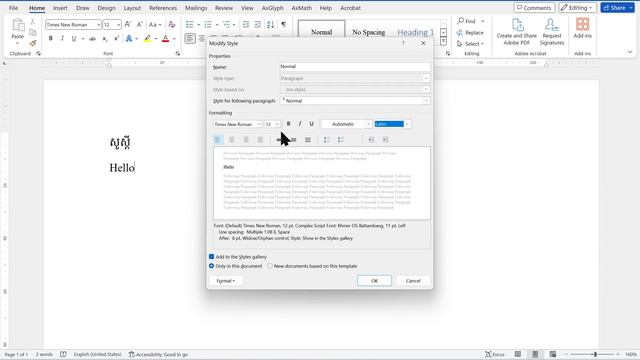Select New documents based on this template
Viewport: 640px width, 360px height.
(x=270, y=266)
